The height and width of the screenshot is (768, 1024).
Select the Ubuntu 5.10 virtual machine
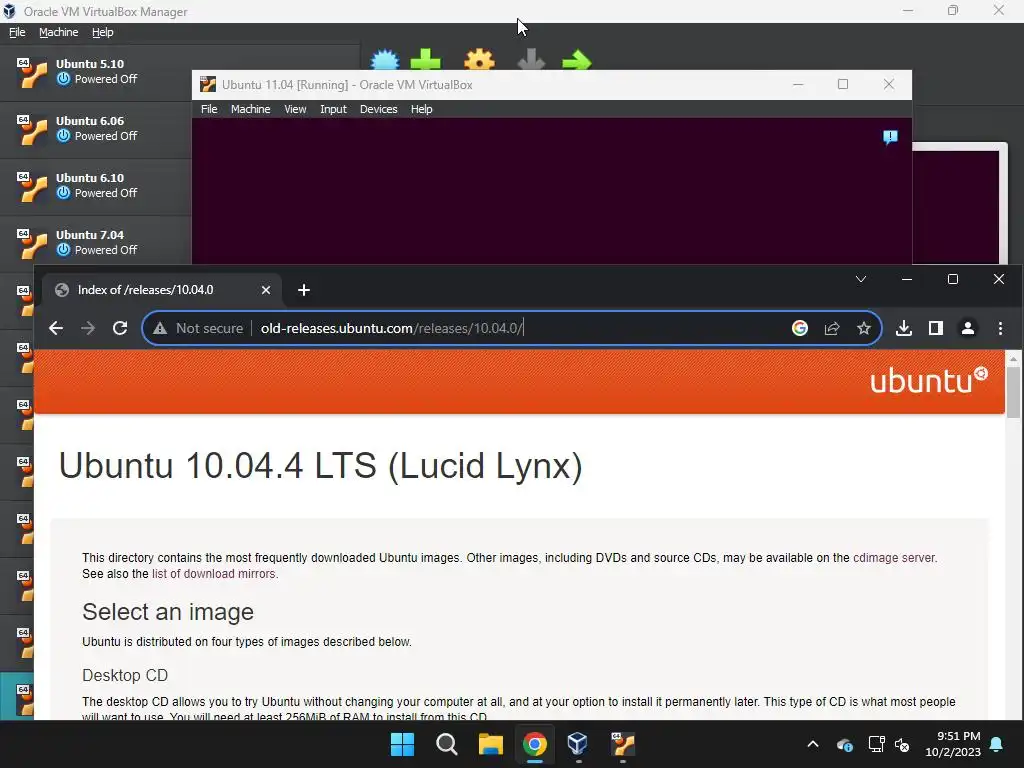coord(96,72)
